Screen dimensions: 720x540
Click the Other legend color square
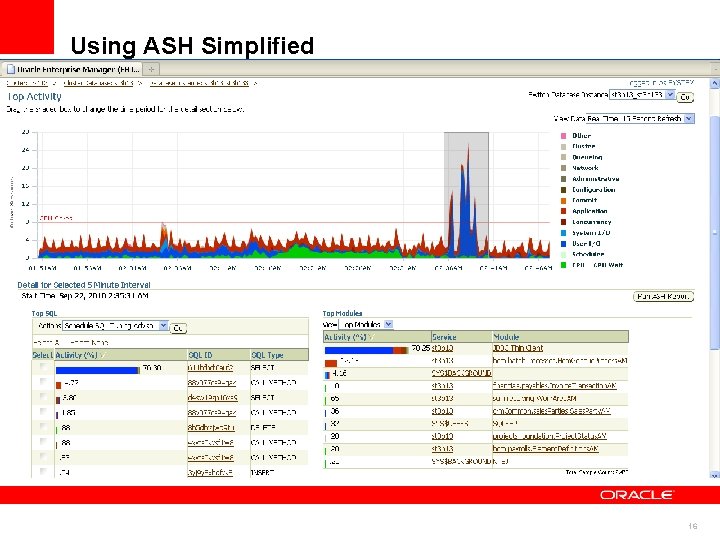coord(563,136)
